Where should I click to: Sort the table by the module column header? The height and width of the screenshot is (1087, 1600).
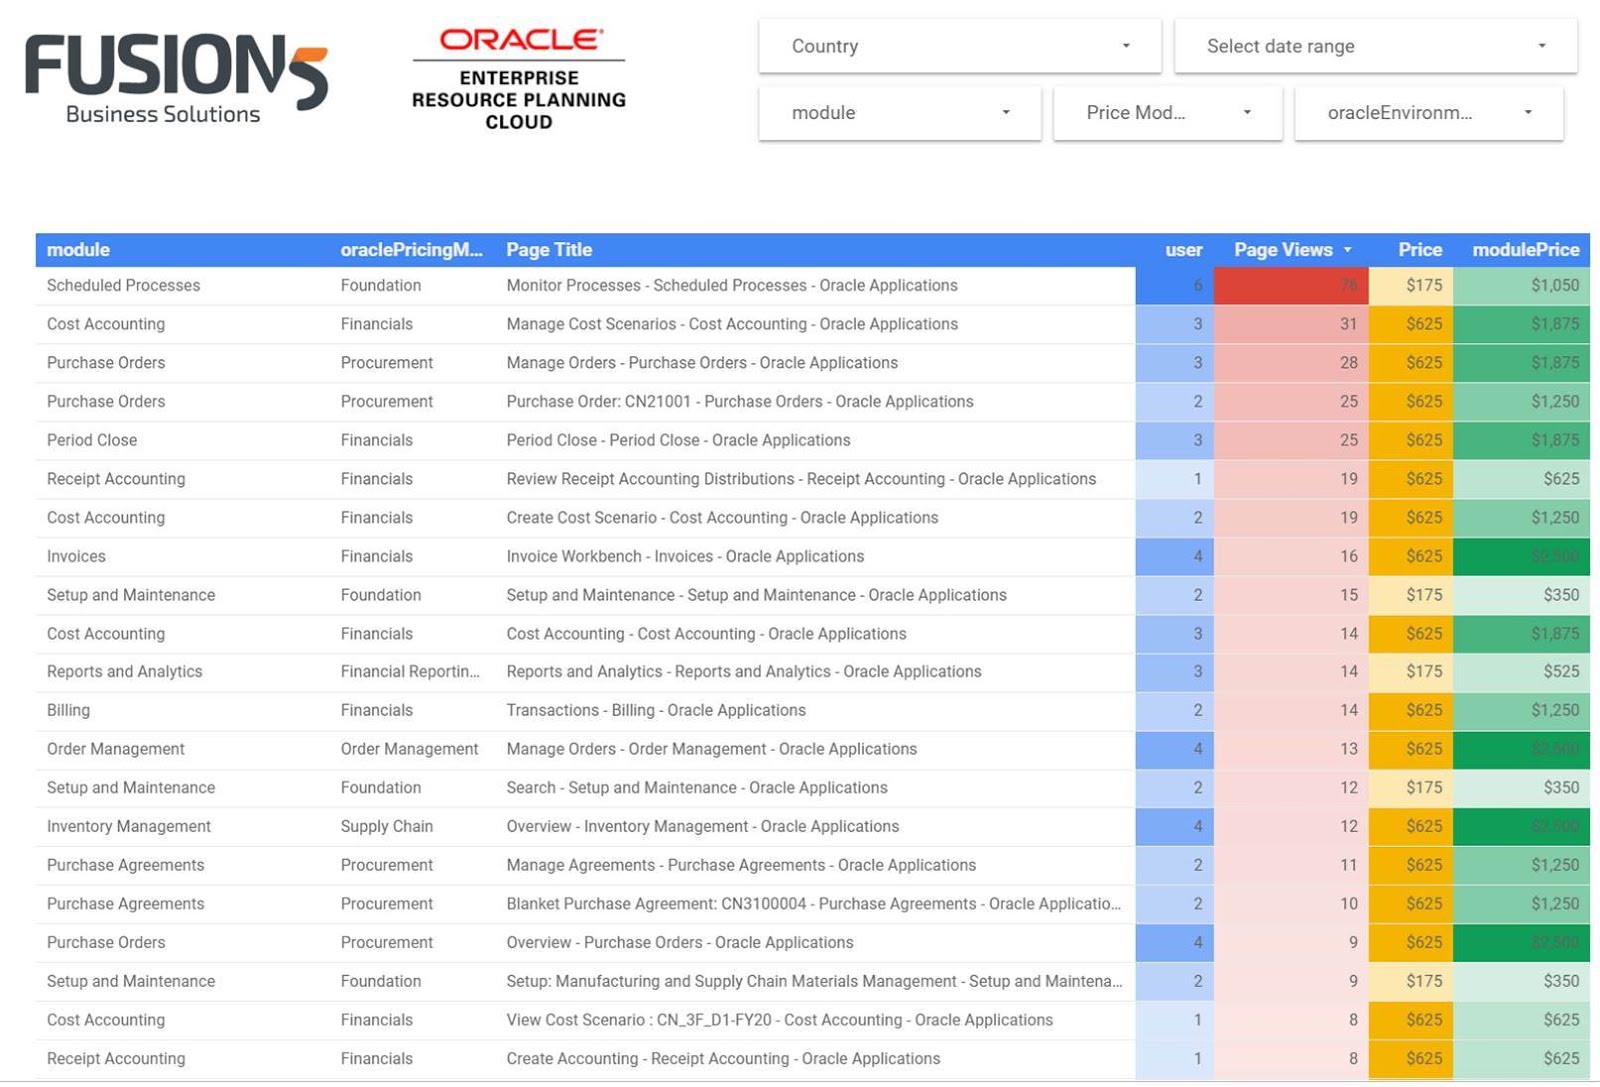pos(77,250)
